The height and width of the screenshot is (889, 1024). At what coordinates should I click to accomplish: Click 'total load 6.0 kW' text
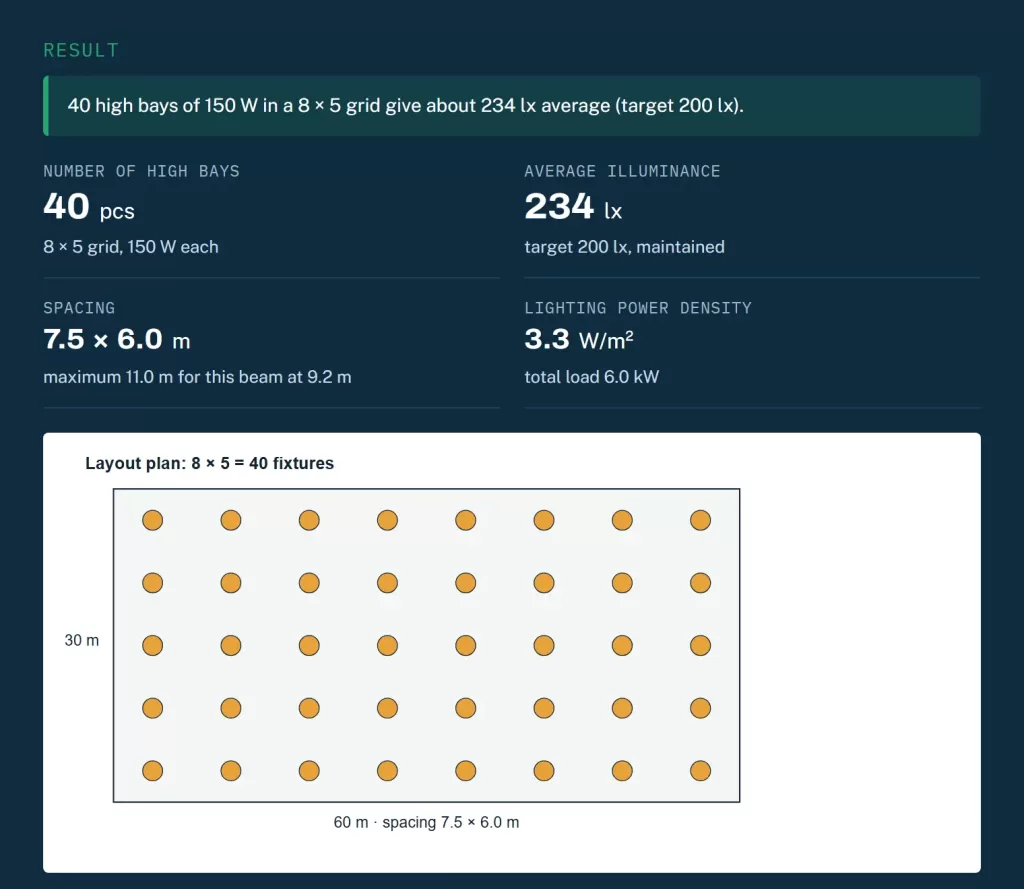(592, 377)
